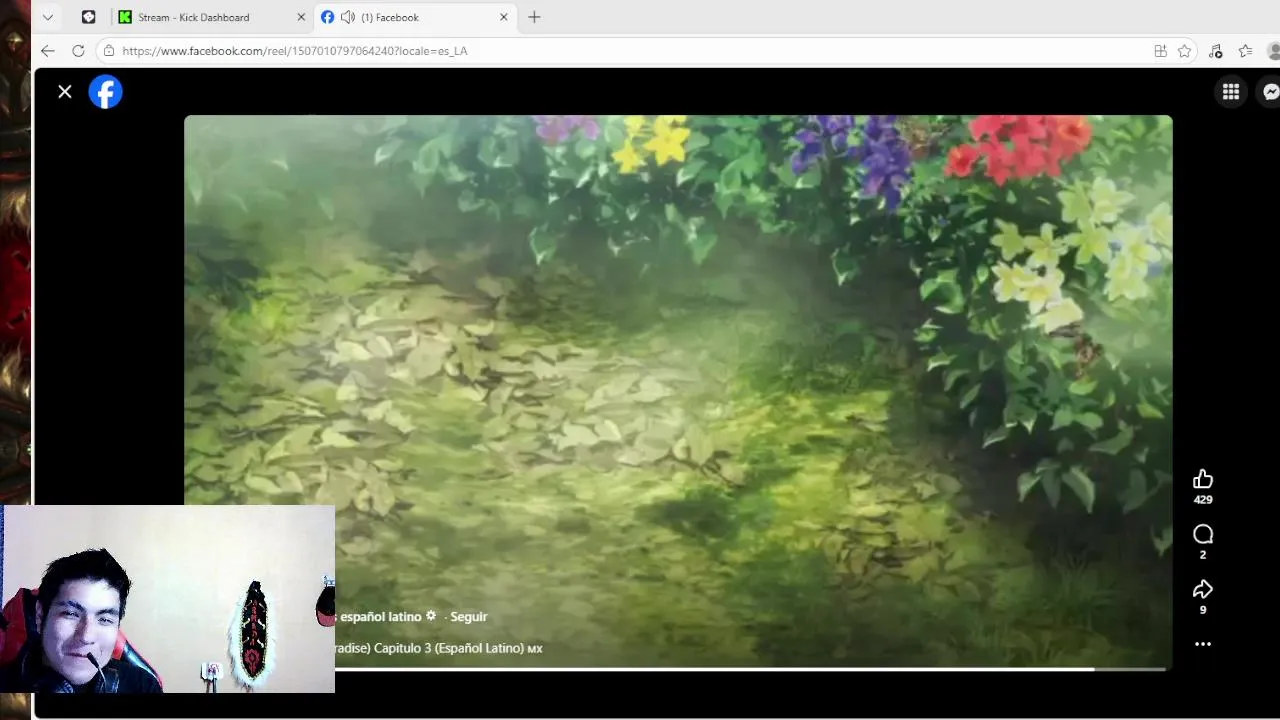
Task: Open the media control icon in the toolbar
Action: [1215, 51]
